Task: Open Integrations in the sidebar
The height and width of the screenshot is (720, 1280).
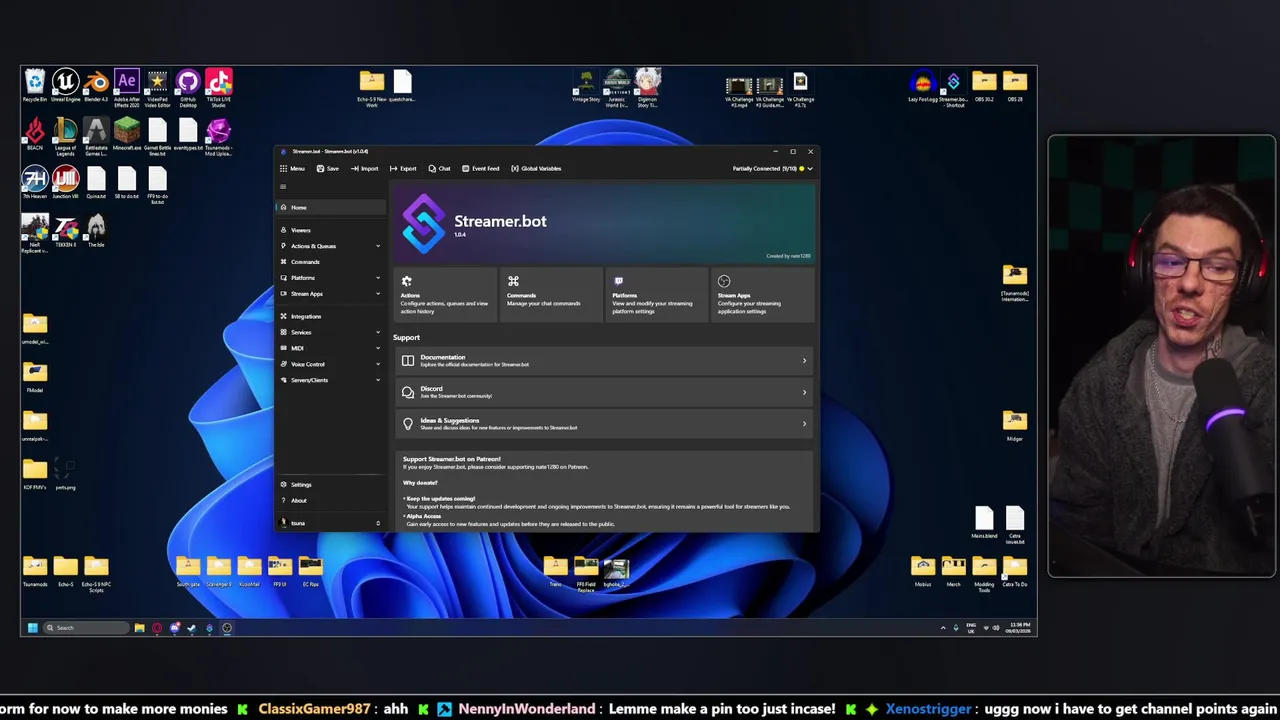Action: [x=331, y=316]
